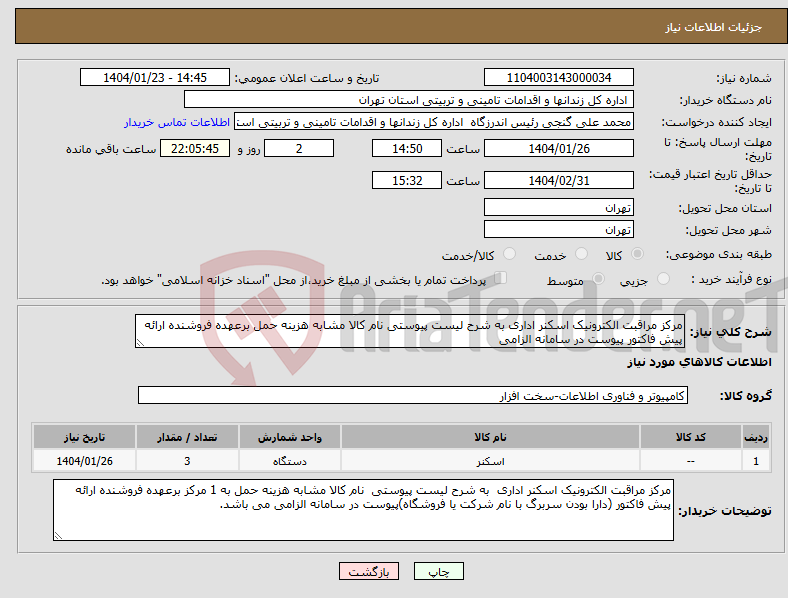Click the کد کالا column header
This screenshot has width=788, height=598.
point(691,437)
